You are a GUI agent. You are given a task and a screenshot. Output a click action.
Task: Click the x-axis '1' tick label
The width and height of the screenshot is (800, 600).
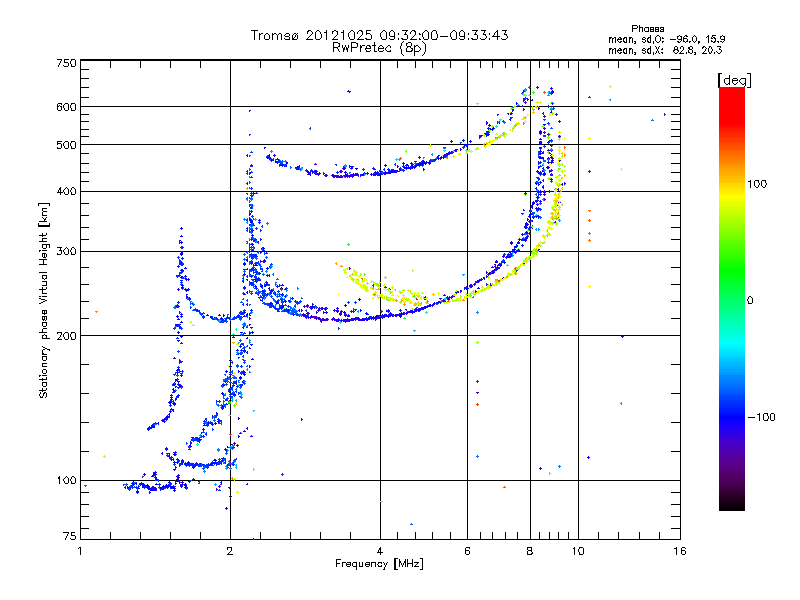coord(80,551)
